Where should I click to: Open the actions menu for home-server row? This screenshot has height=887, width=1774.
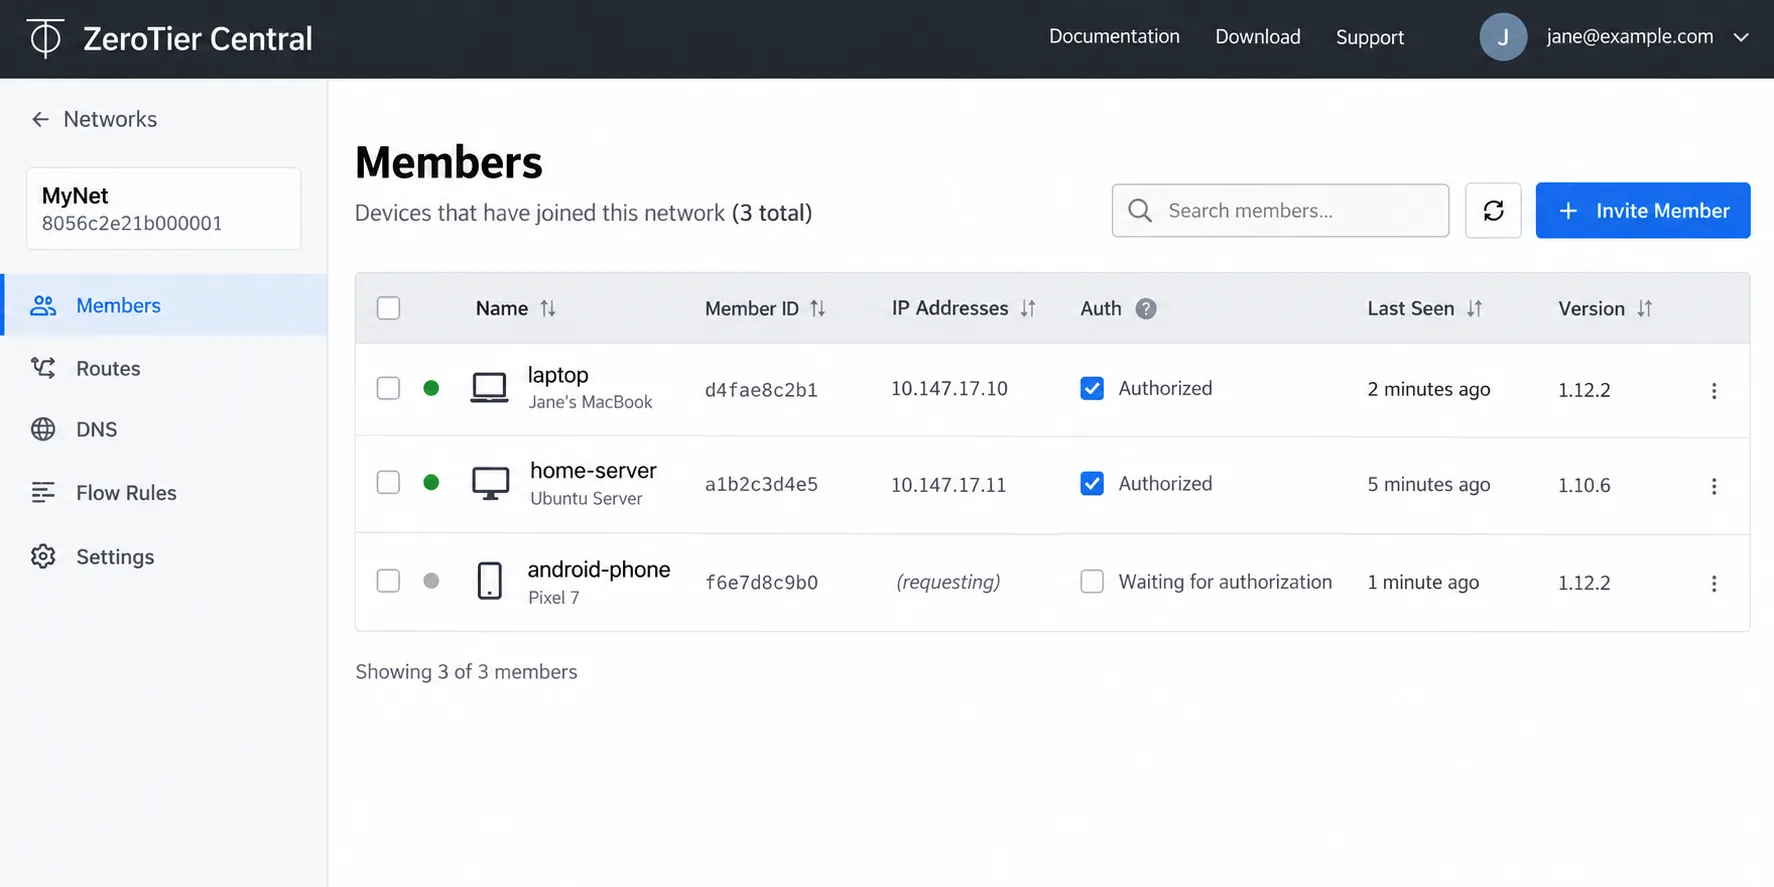tap(1714, 486)
